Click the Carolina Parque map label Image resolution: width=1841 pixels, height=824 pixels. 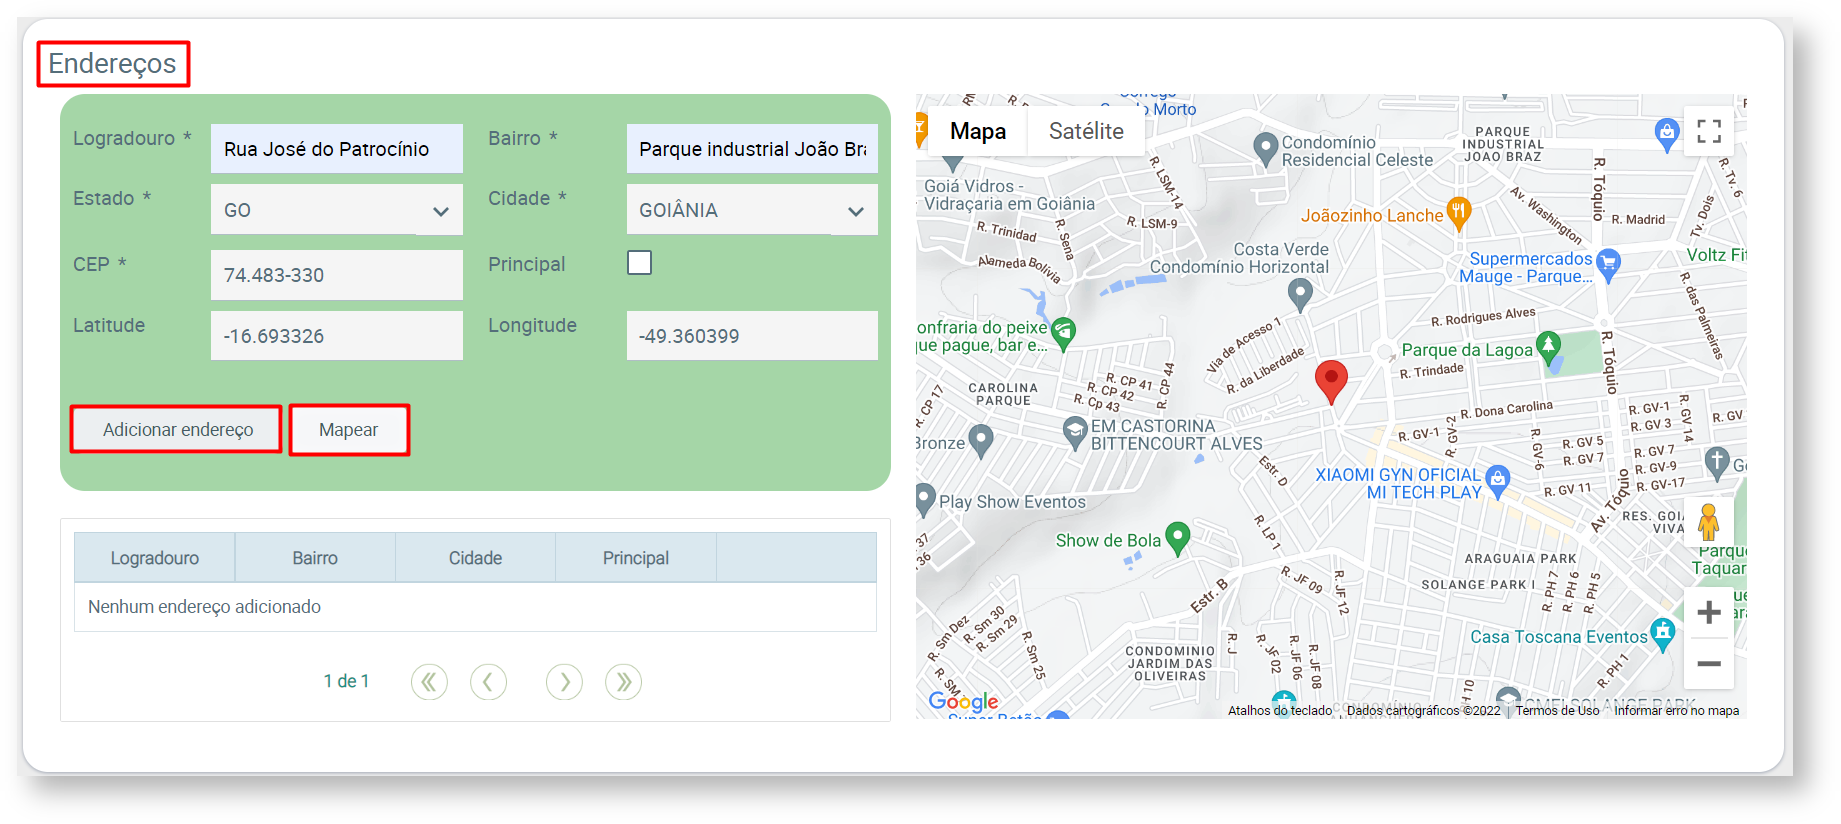1003,394
